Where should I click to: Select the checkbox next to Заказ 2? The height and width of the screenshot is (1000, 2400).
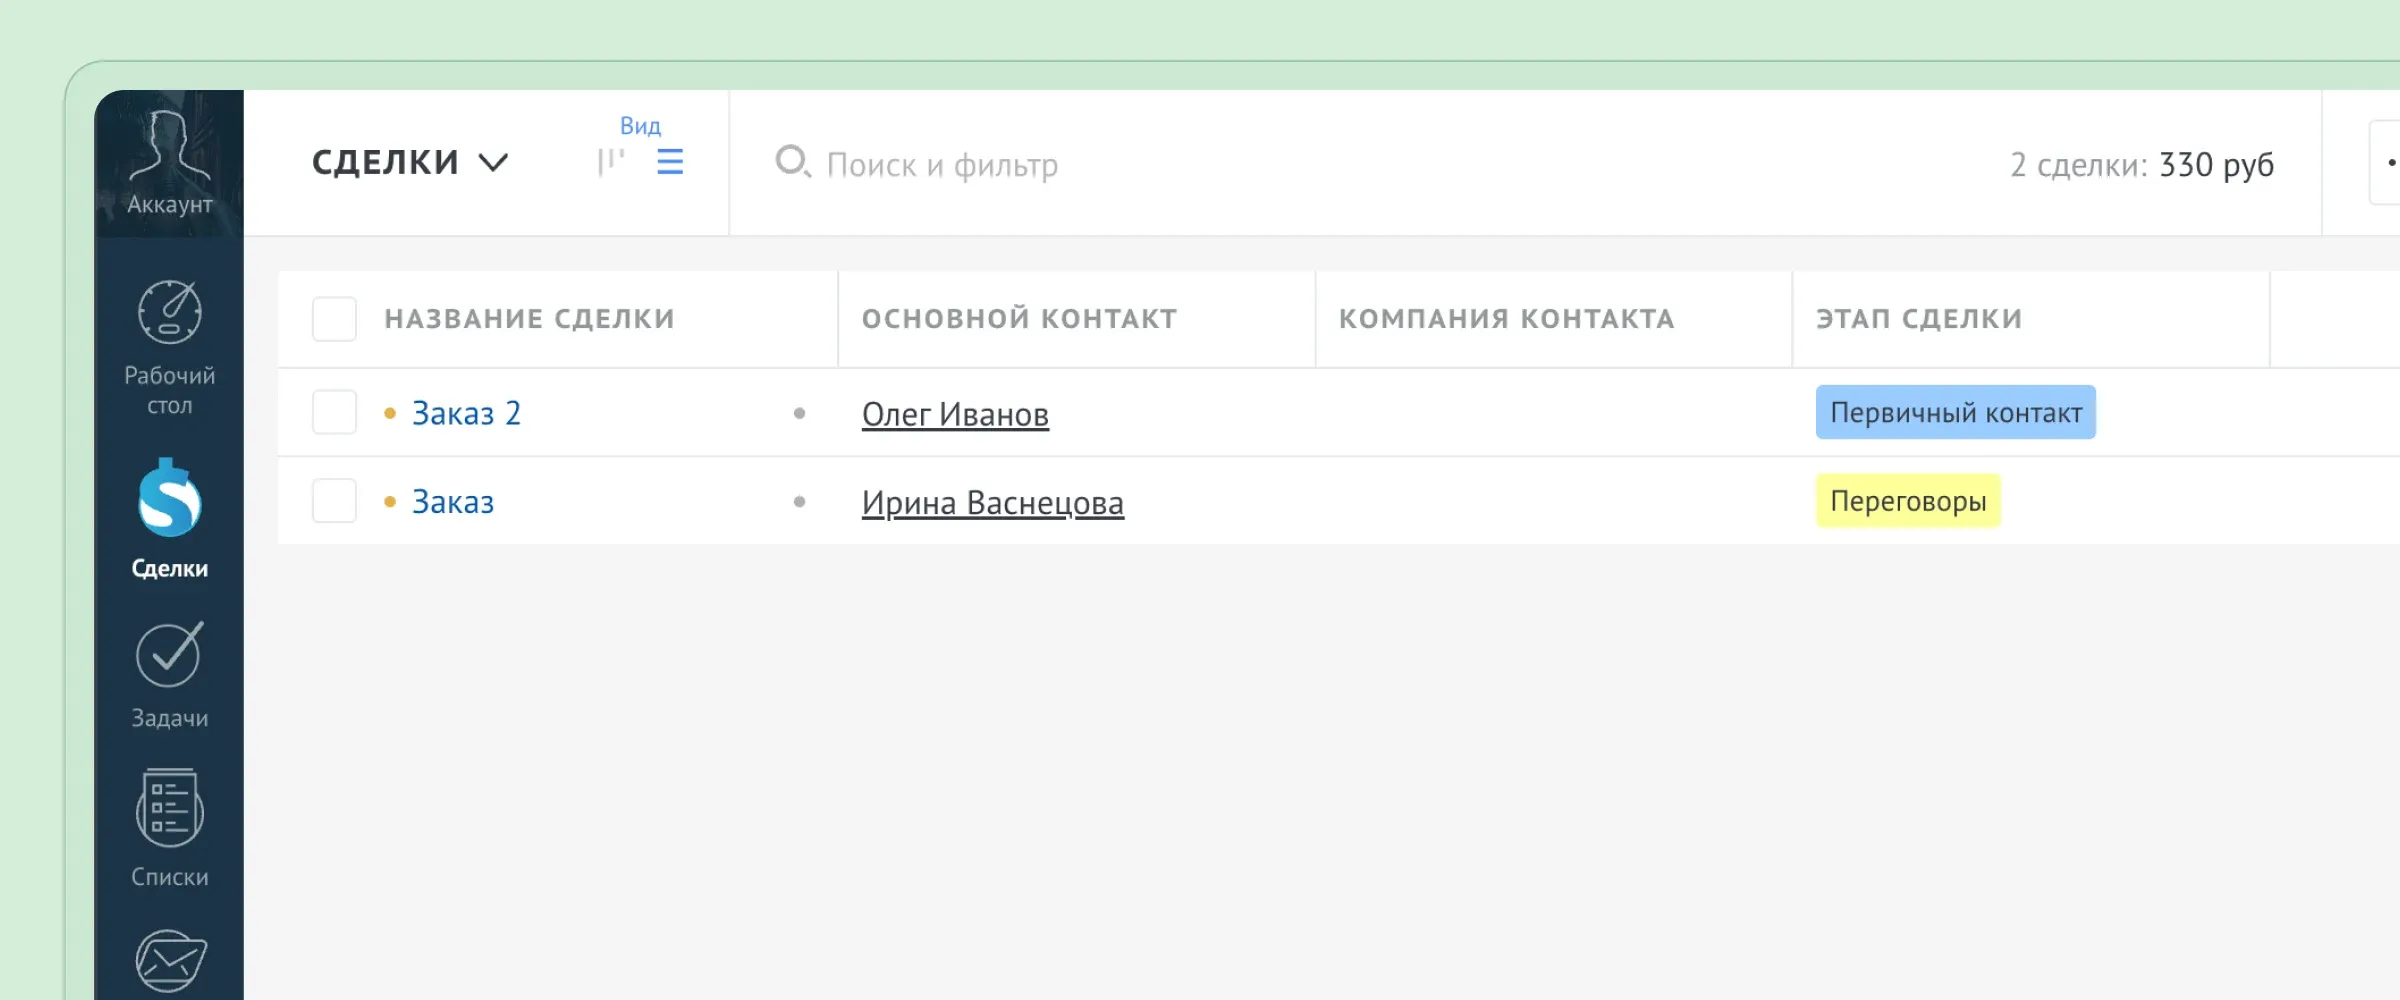[x=334, y=412]
